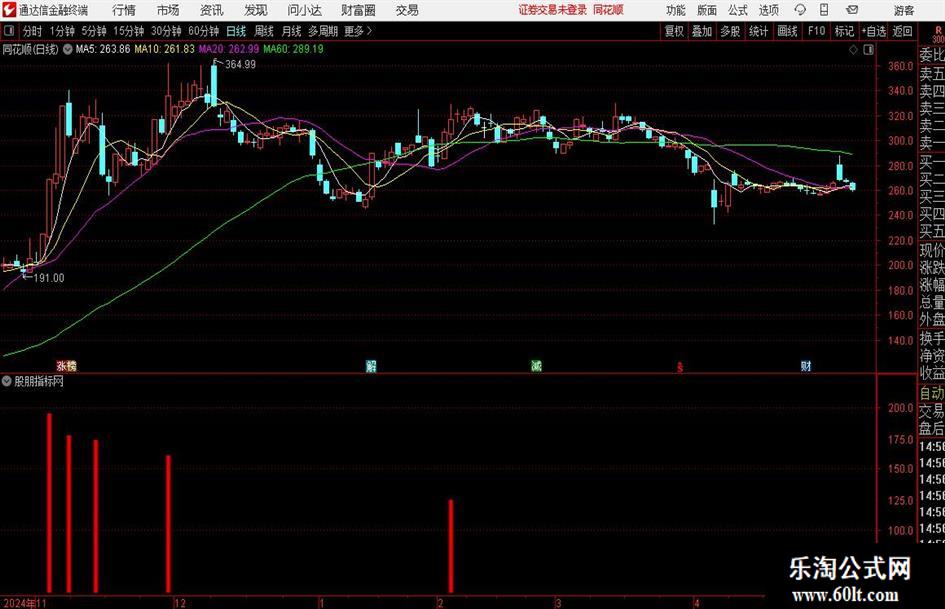Open the mail envelope icon

852,10
